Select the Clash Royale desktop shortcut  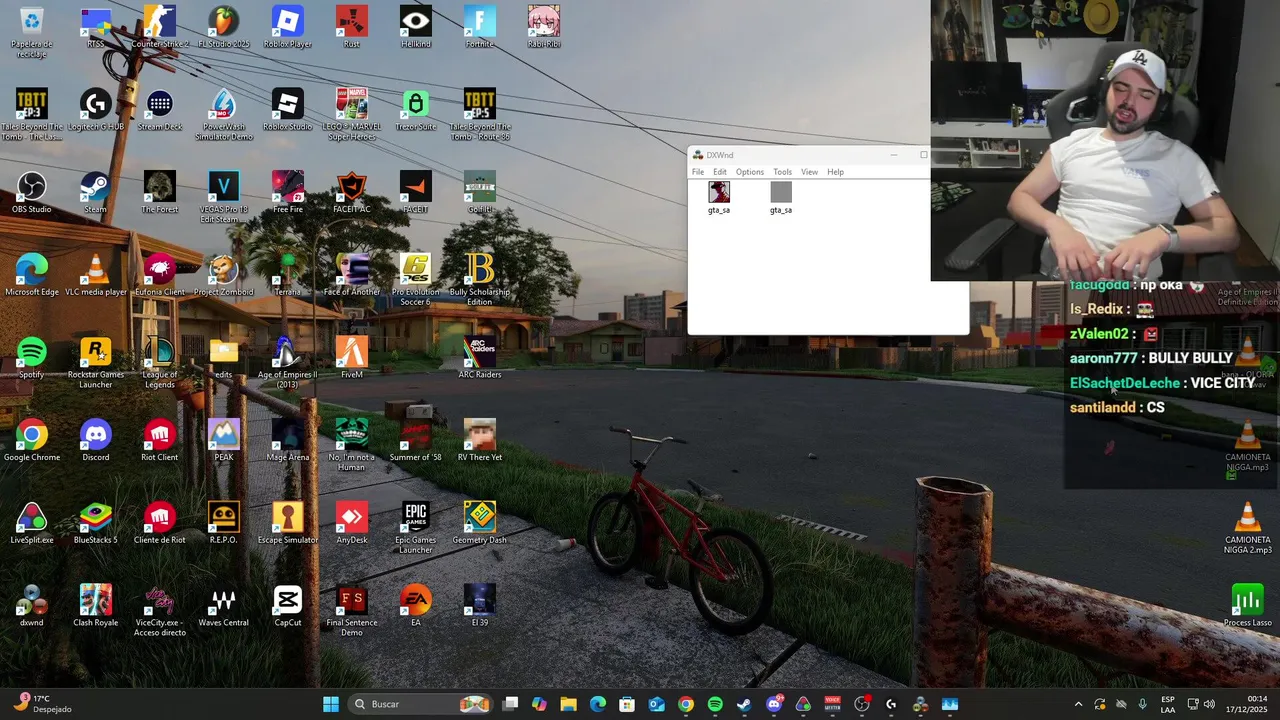pos(96,607)
